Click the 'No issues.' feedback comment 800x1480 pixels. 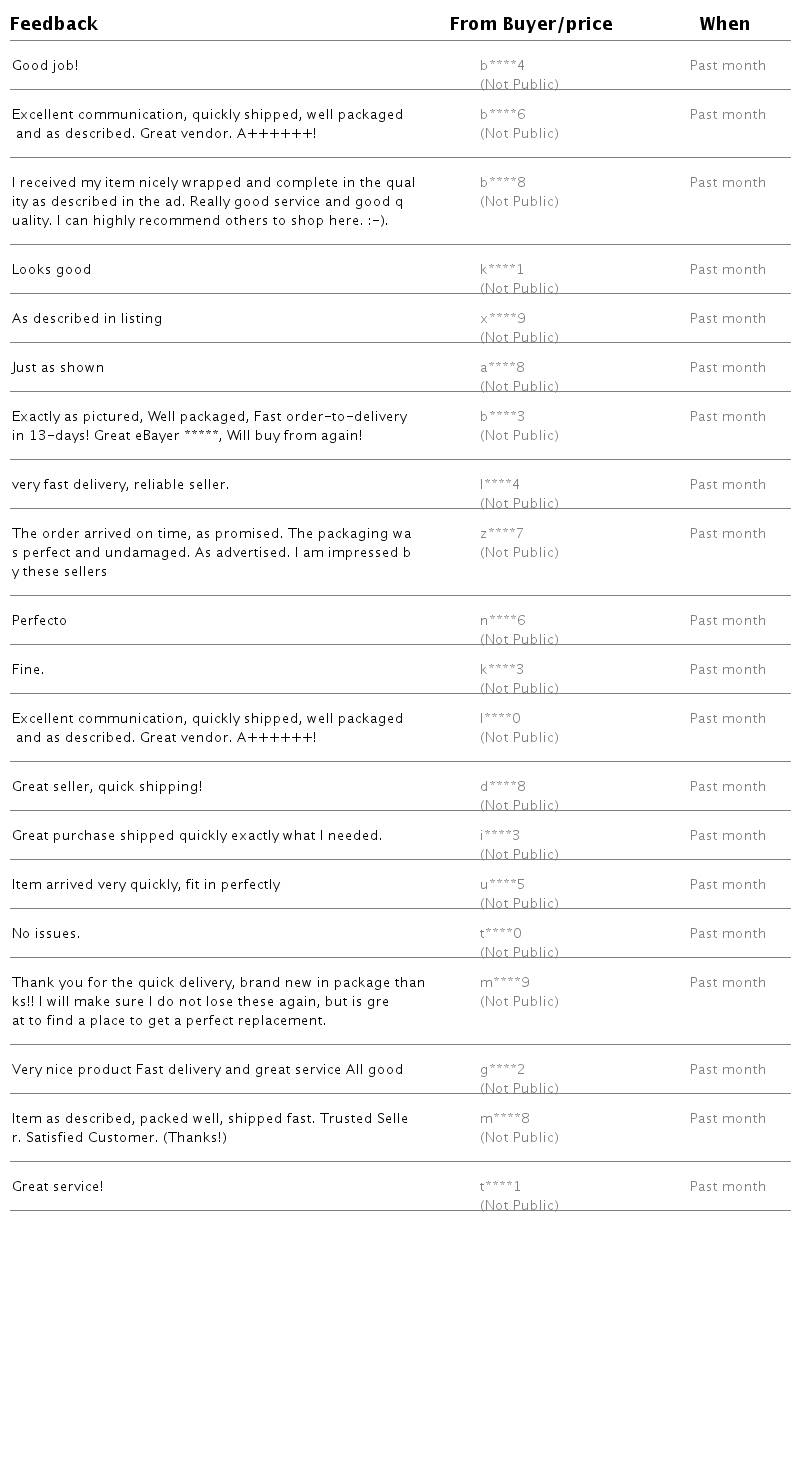(46, 934)
